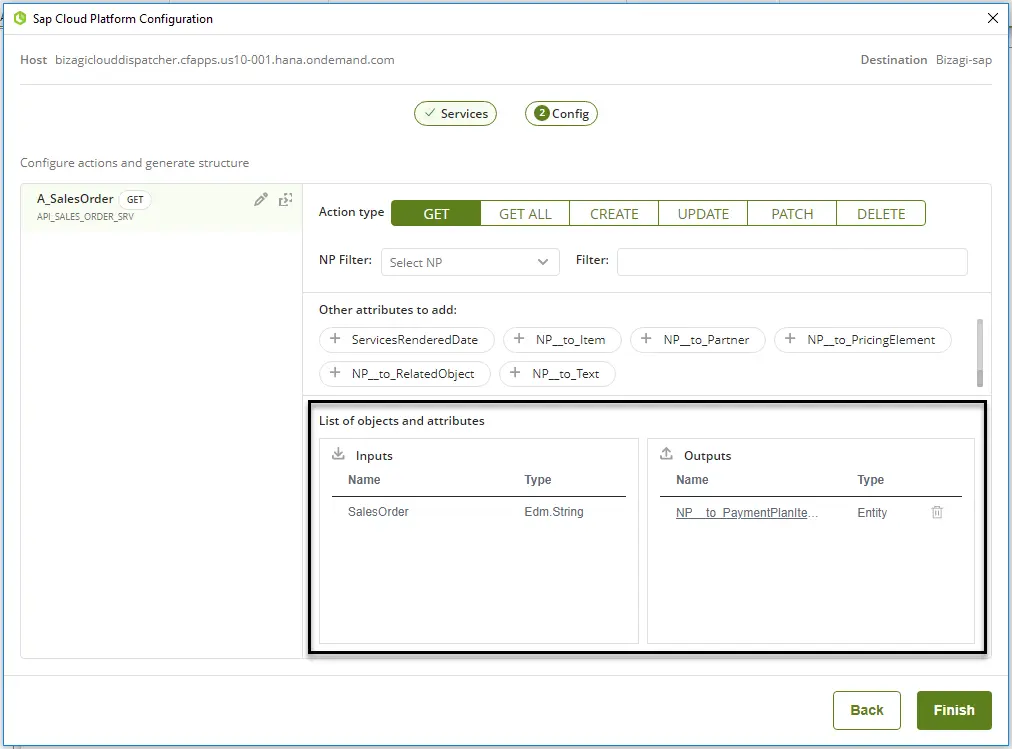
Task: Add the NP__to_Text attribute
Action: (557, 374)
